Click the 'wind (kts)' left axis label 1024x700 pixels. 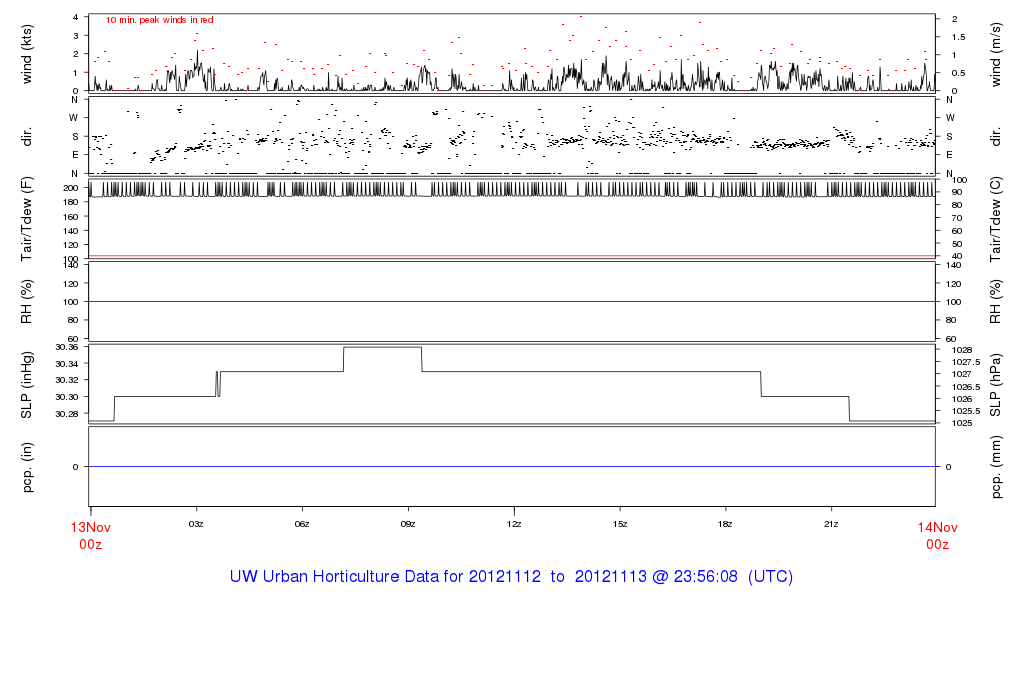click(x=27, y=54)
